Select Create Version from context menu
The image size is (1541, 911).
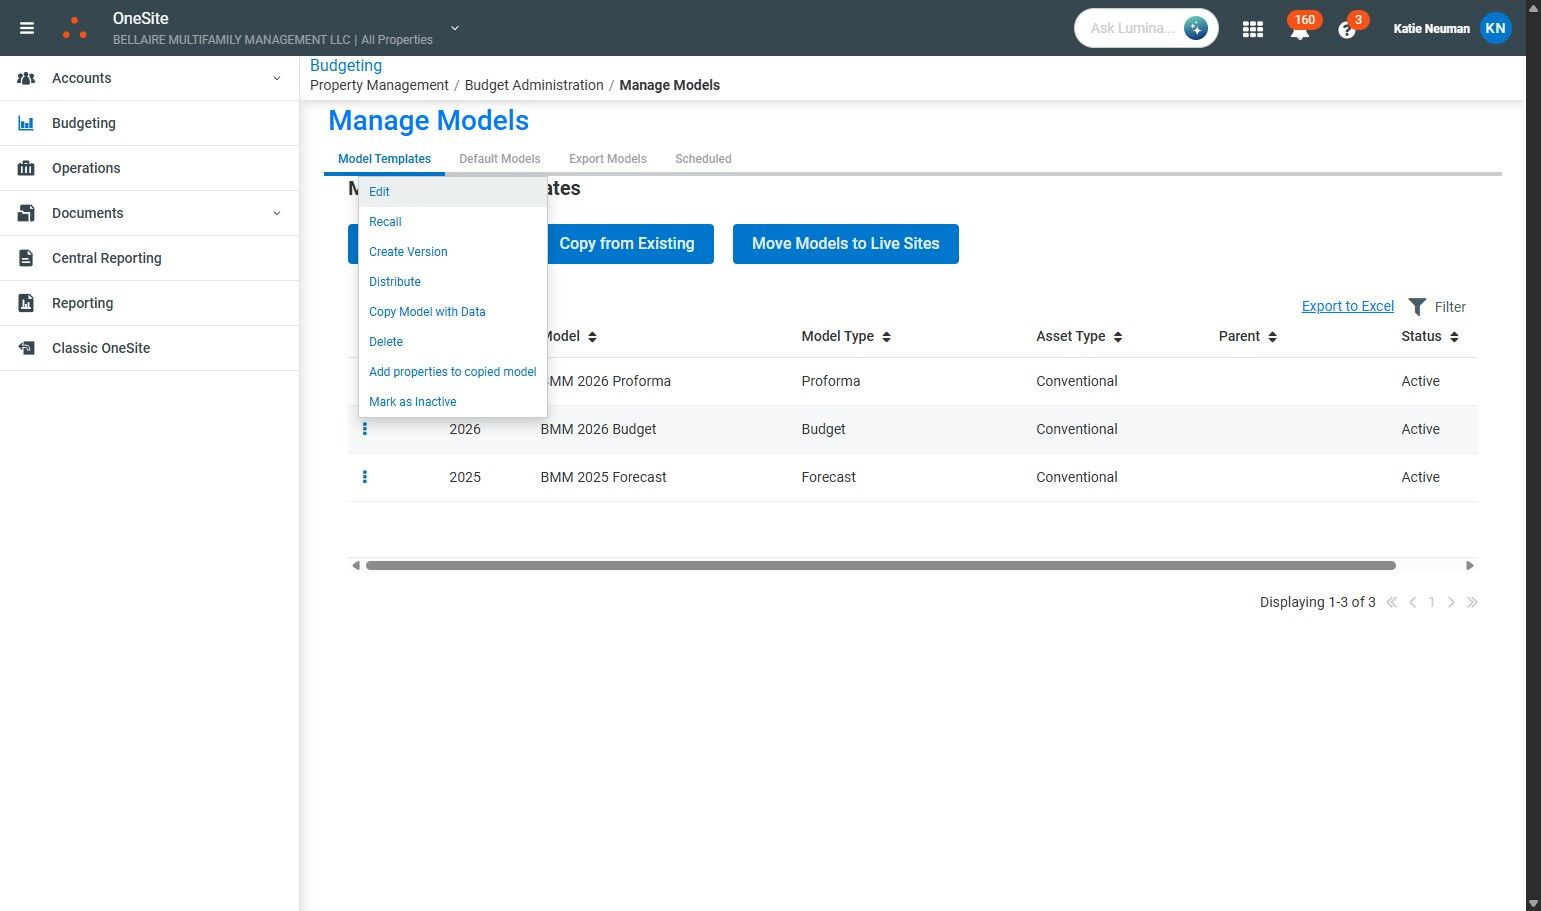(x=408, y=252)
